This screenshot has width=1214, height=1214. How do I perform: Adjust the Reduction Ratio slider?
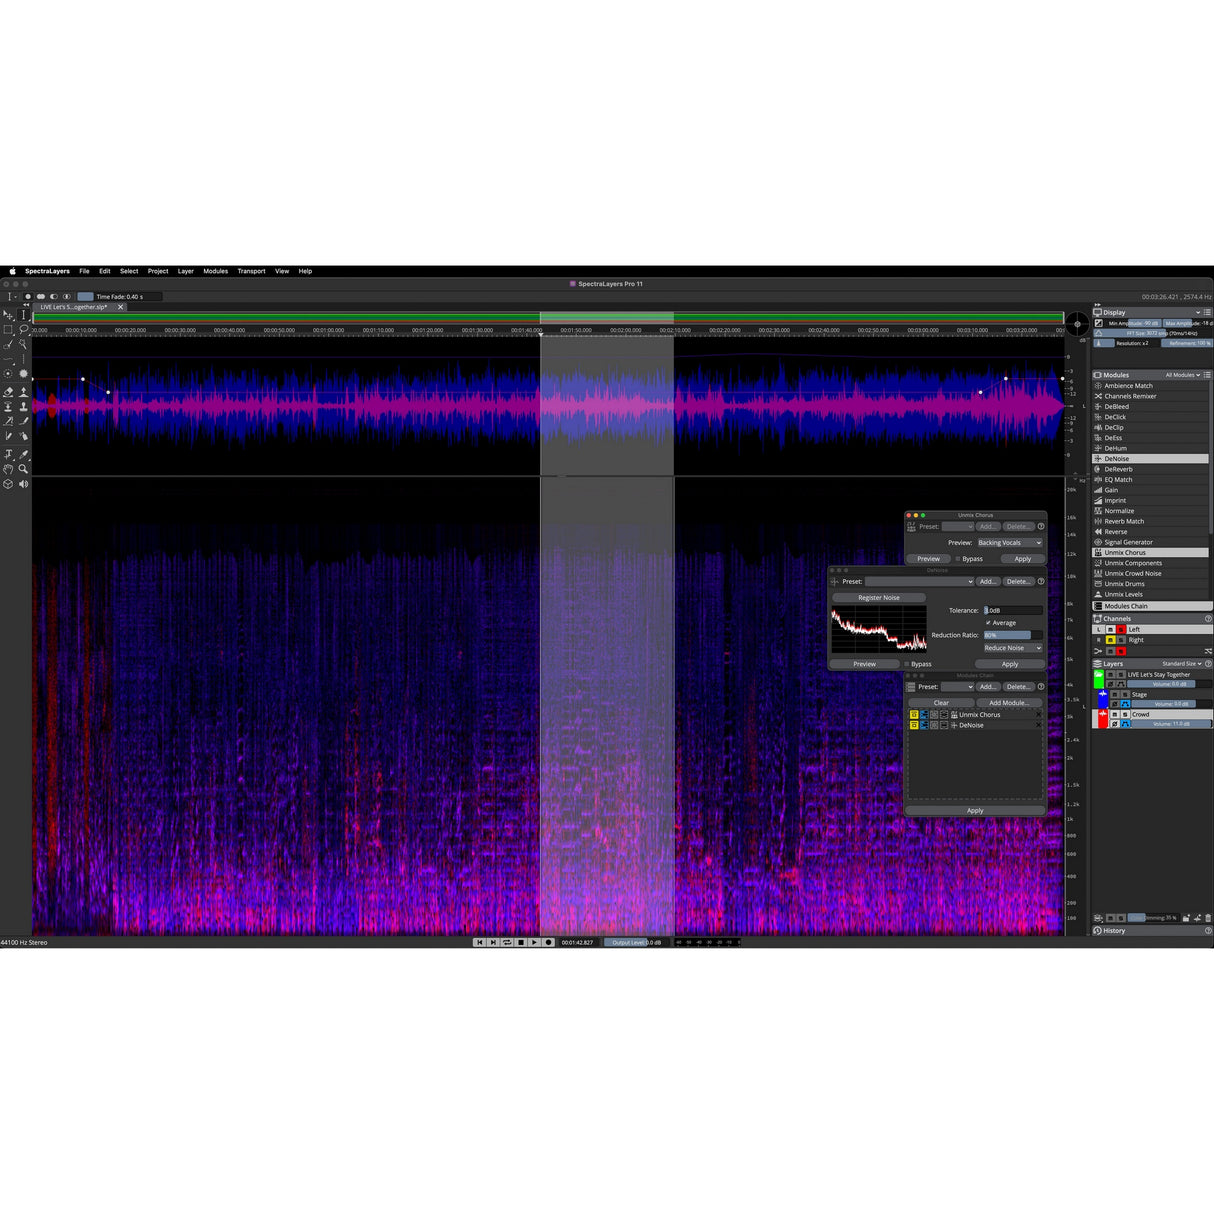(1010, 634)
